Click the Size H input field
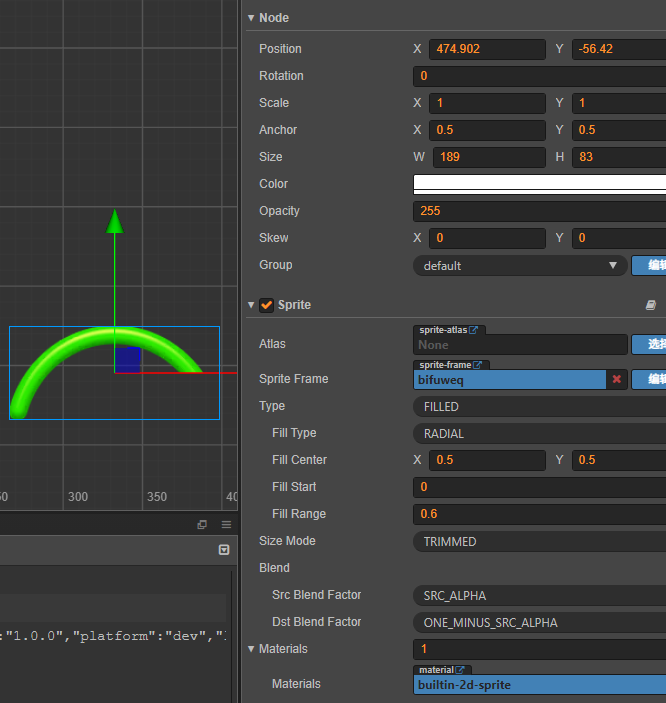 [619, 157]
